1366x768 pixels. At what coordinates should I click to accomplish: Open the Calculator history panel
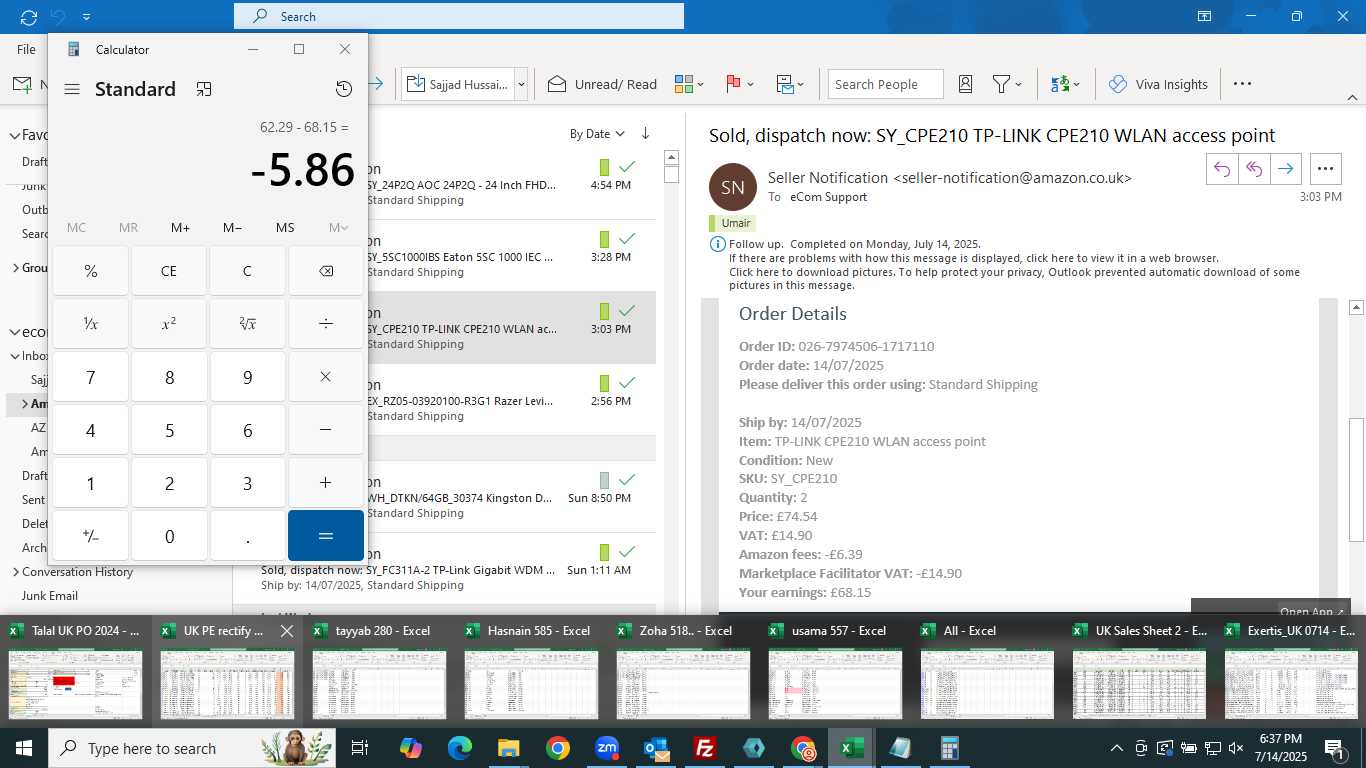point(344,89)
